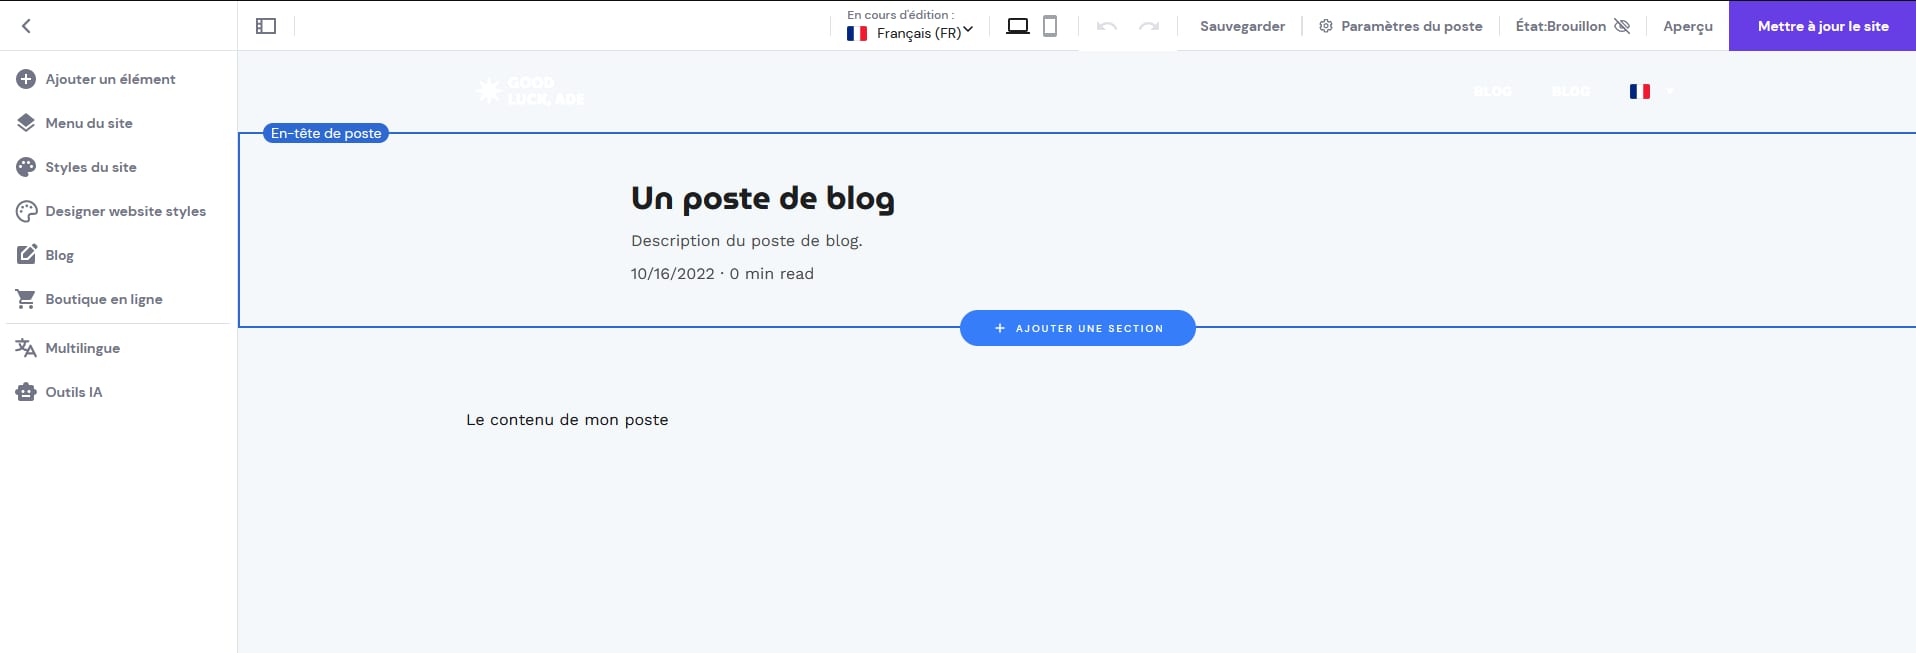
Task: Click Mettre à jour le site button
Action: pyautogui.click(x=1822, y=26)
